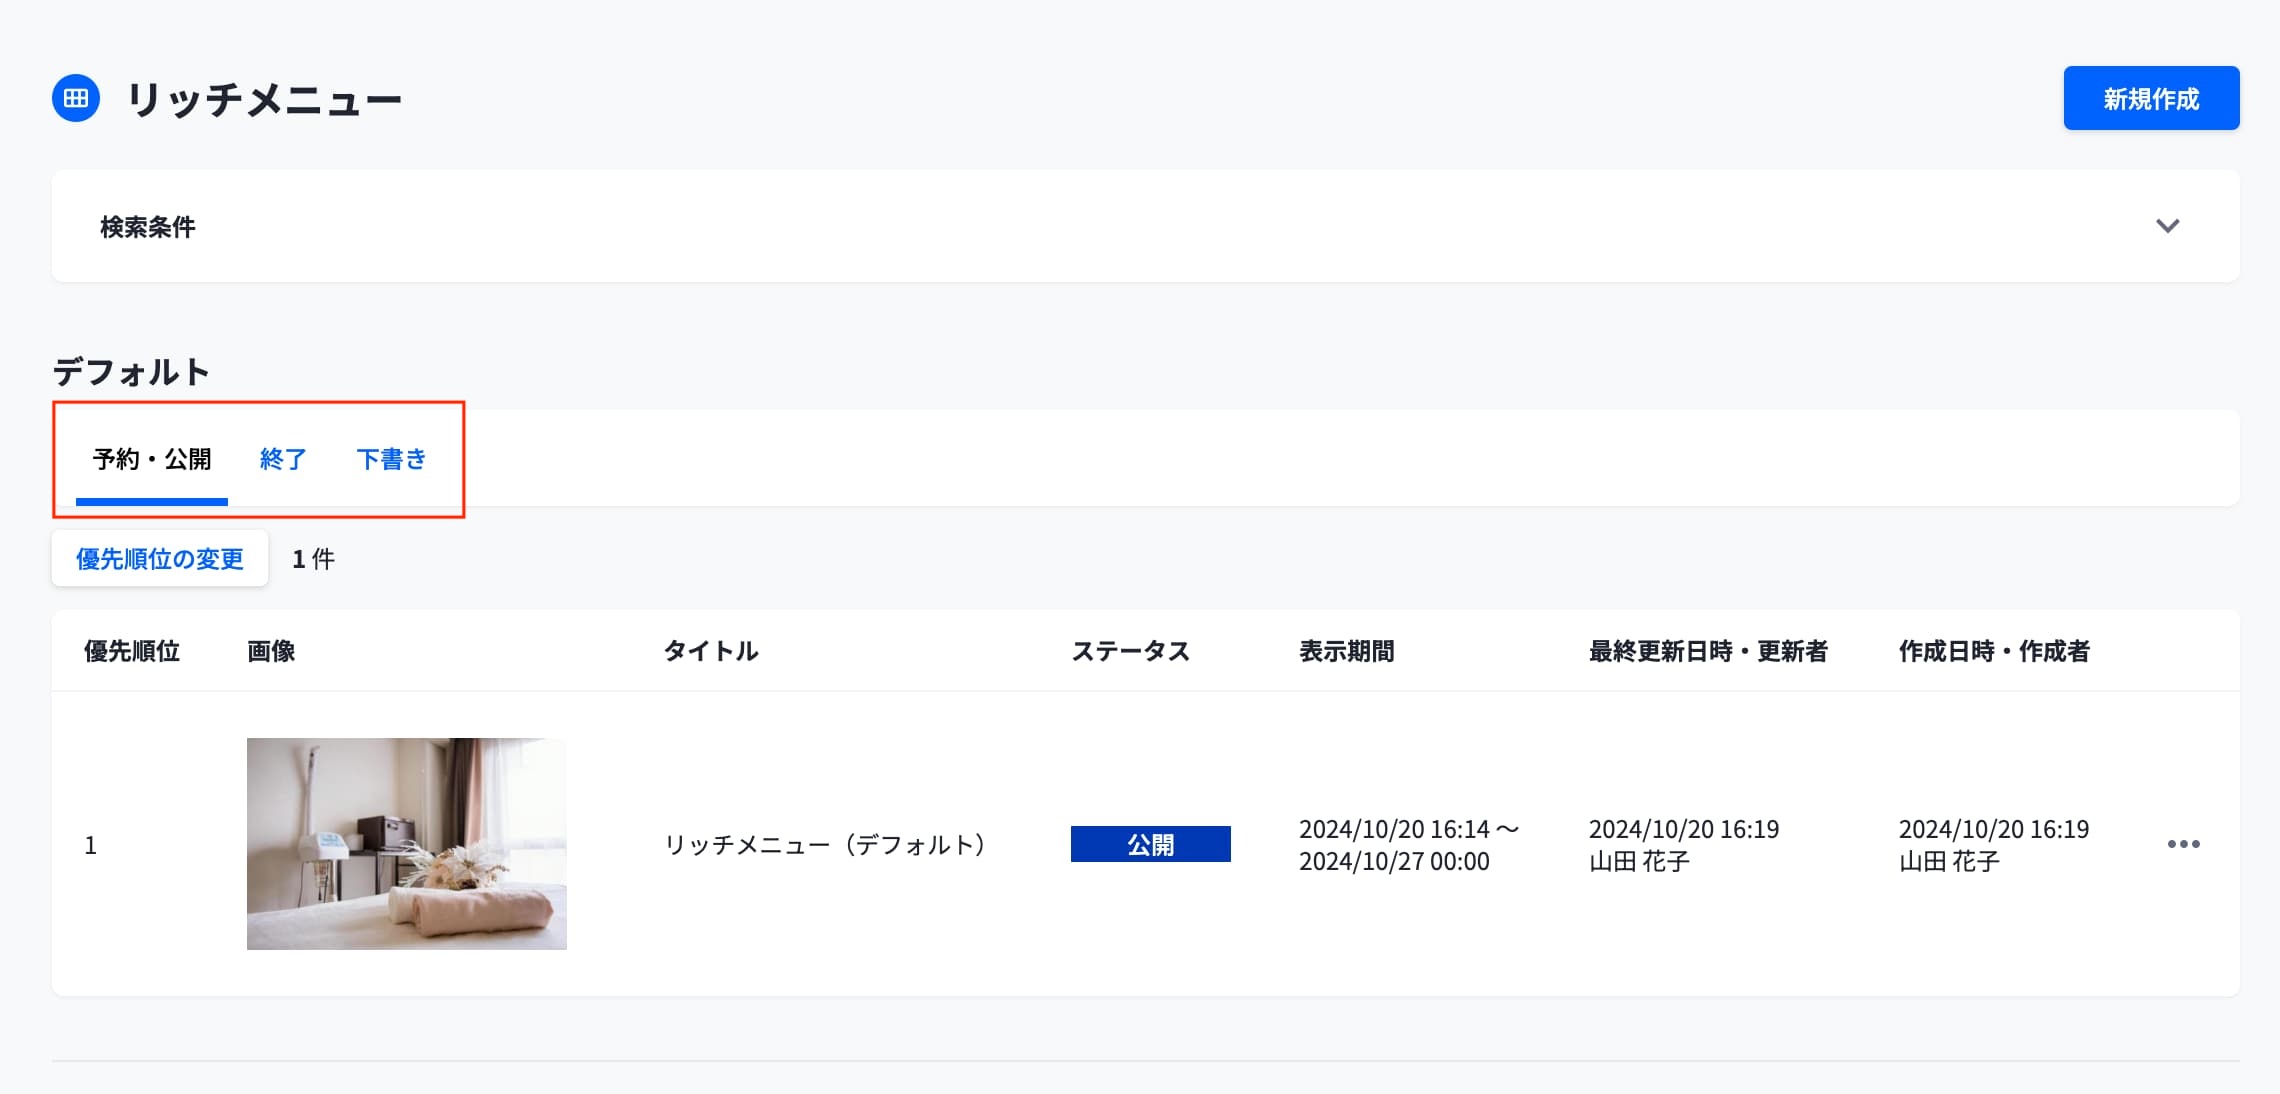Click the ステータス column header
The height and width of the screenshot is (1094, 2280).
(1130, 651)
